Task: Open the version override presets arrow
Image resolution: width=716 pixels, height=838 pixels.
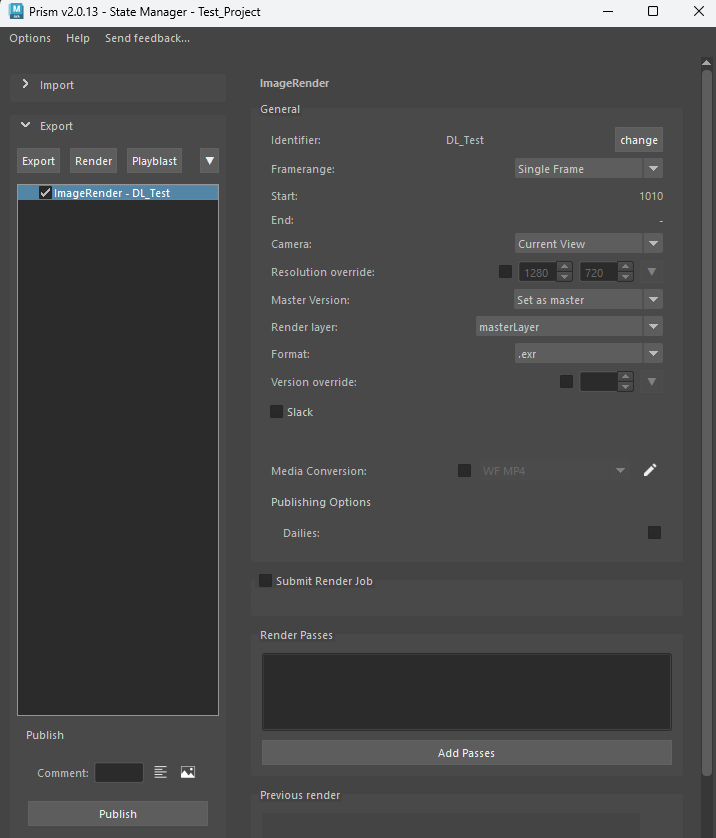Action: tap(651, 382)
